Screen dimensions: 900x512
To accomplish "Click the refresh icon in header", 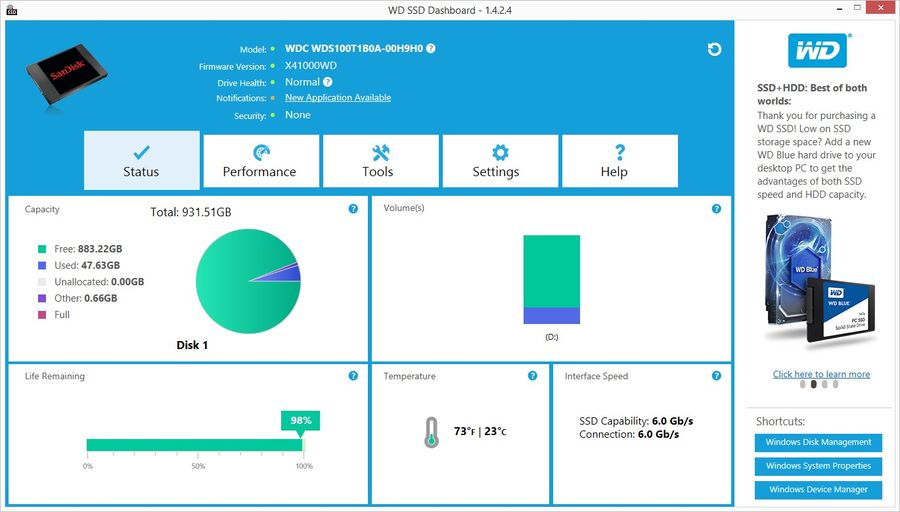I will pos(714,49).
